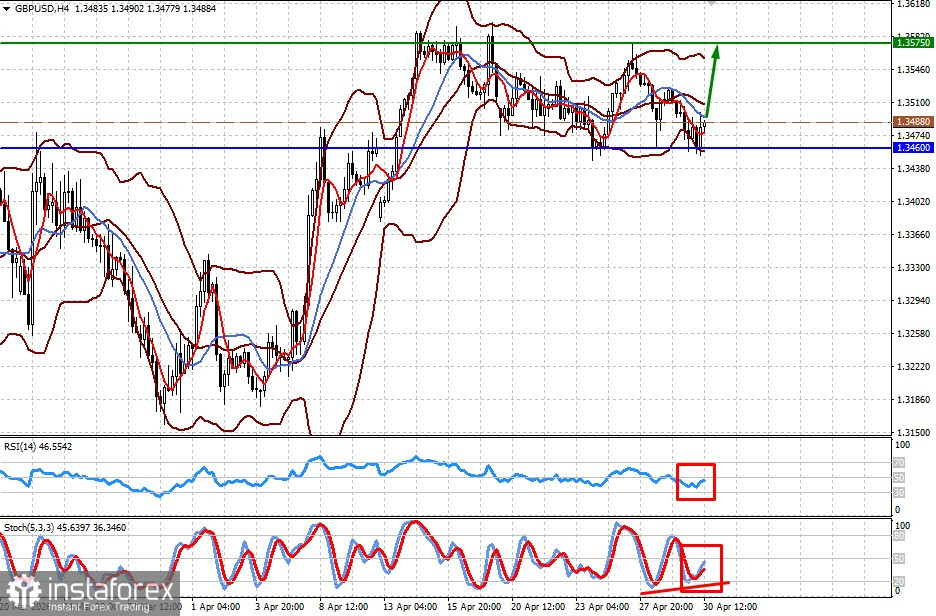The width and height of the screenshot is (936, 616).
Task: Click the 30 Apr 12:00 time label
Action: tap(729, 607)
